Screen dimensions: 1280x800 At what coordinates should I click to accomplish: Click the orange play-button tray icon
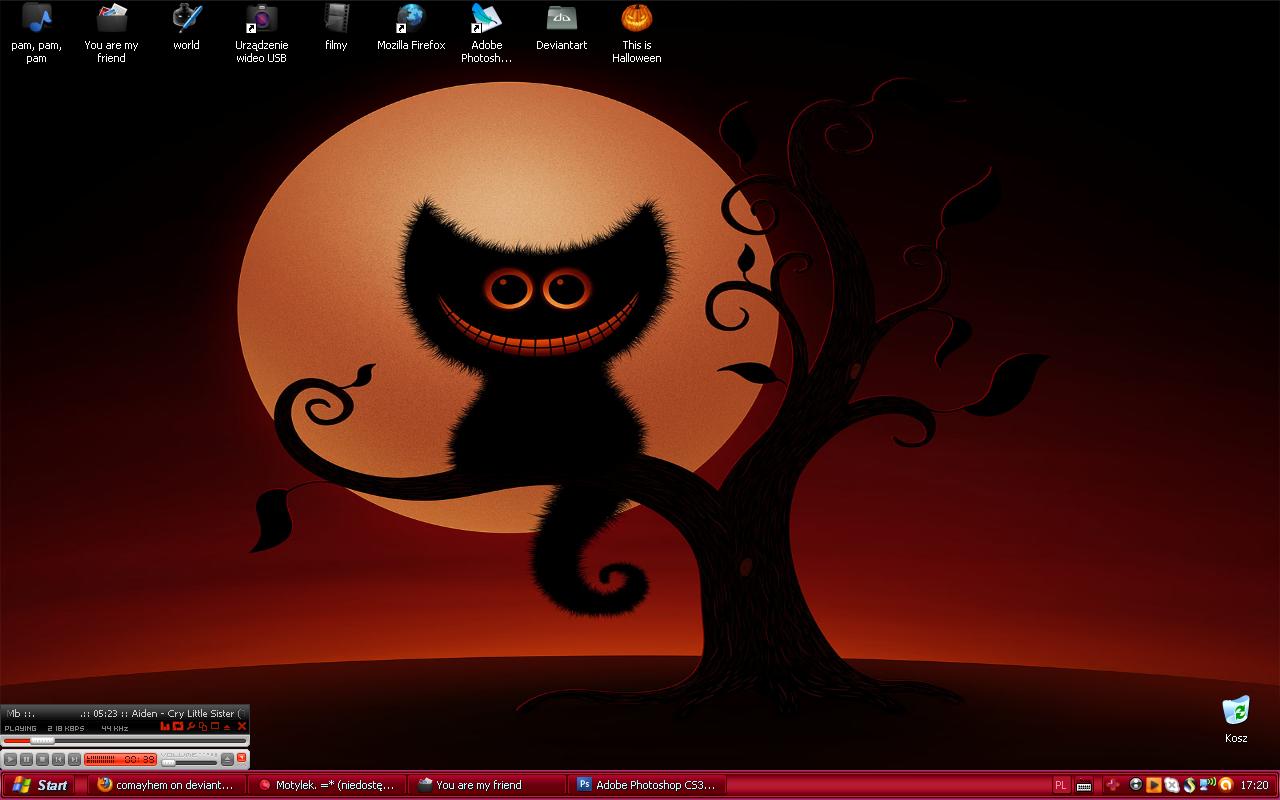pyautogui.click(x=1154, y=785)
